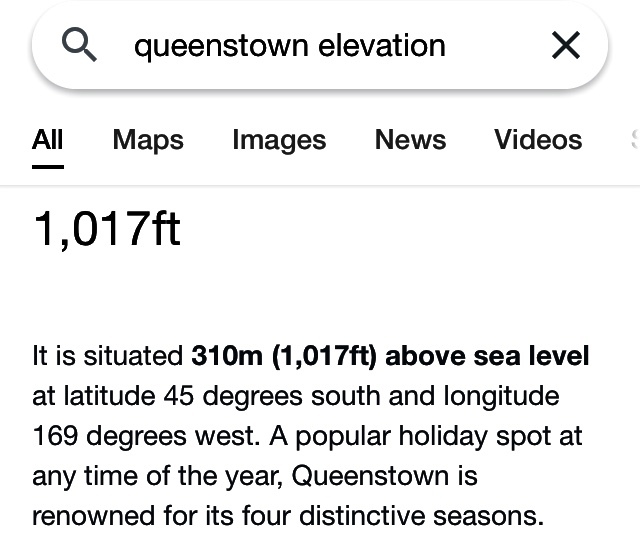The width and height of the screenshot is (640, 555).
Task: Click the "169 degrees west" text
Action: click(x=125, y=437)
